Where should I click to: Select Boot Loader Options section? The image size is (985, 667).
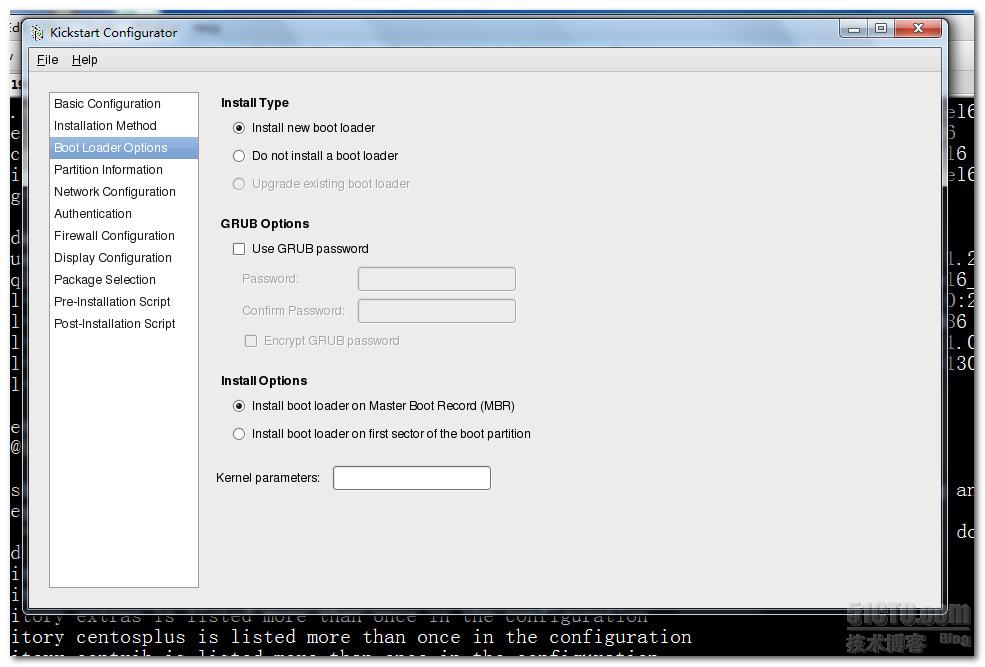tap(124, 148)
